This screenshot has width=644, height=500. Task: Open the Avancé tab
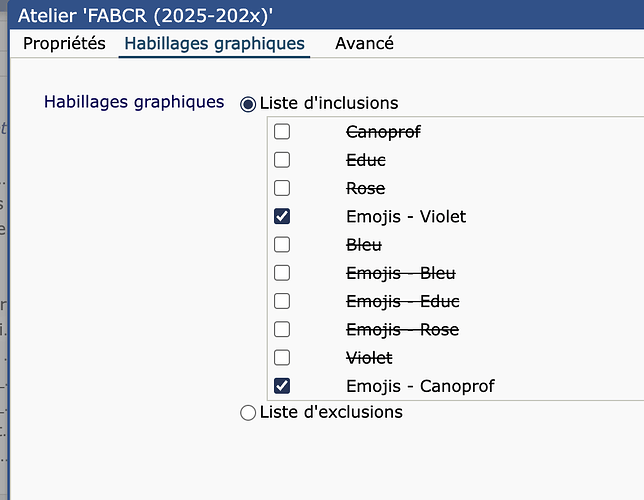tap(364, 43)
